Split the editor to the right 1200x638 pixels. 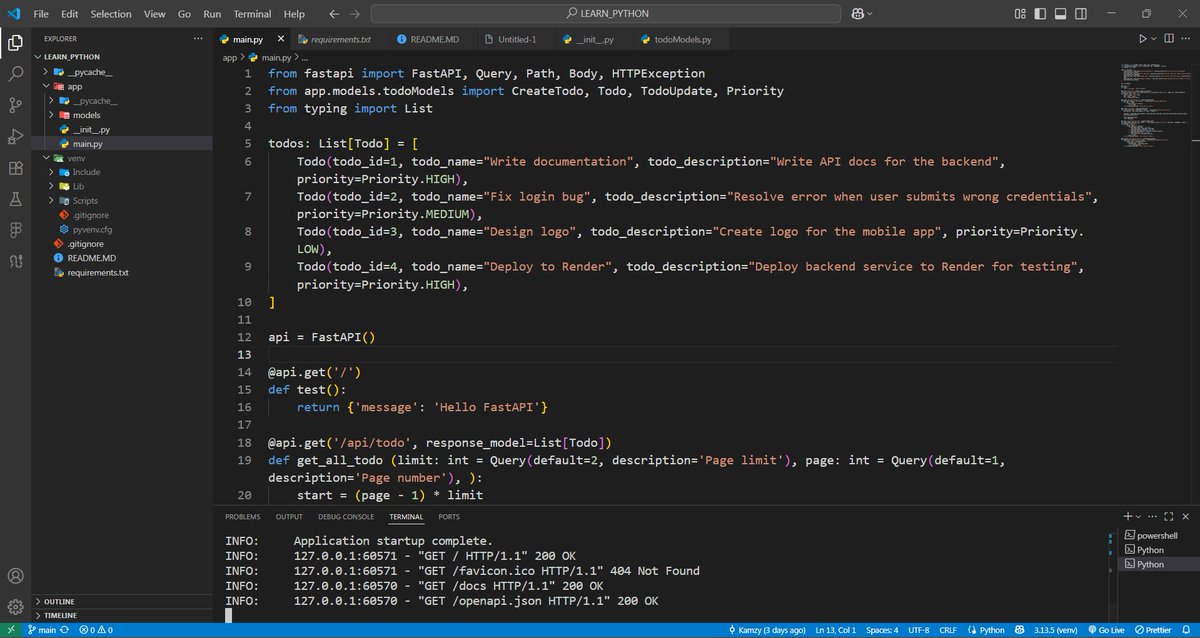[1169, 39]
